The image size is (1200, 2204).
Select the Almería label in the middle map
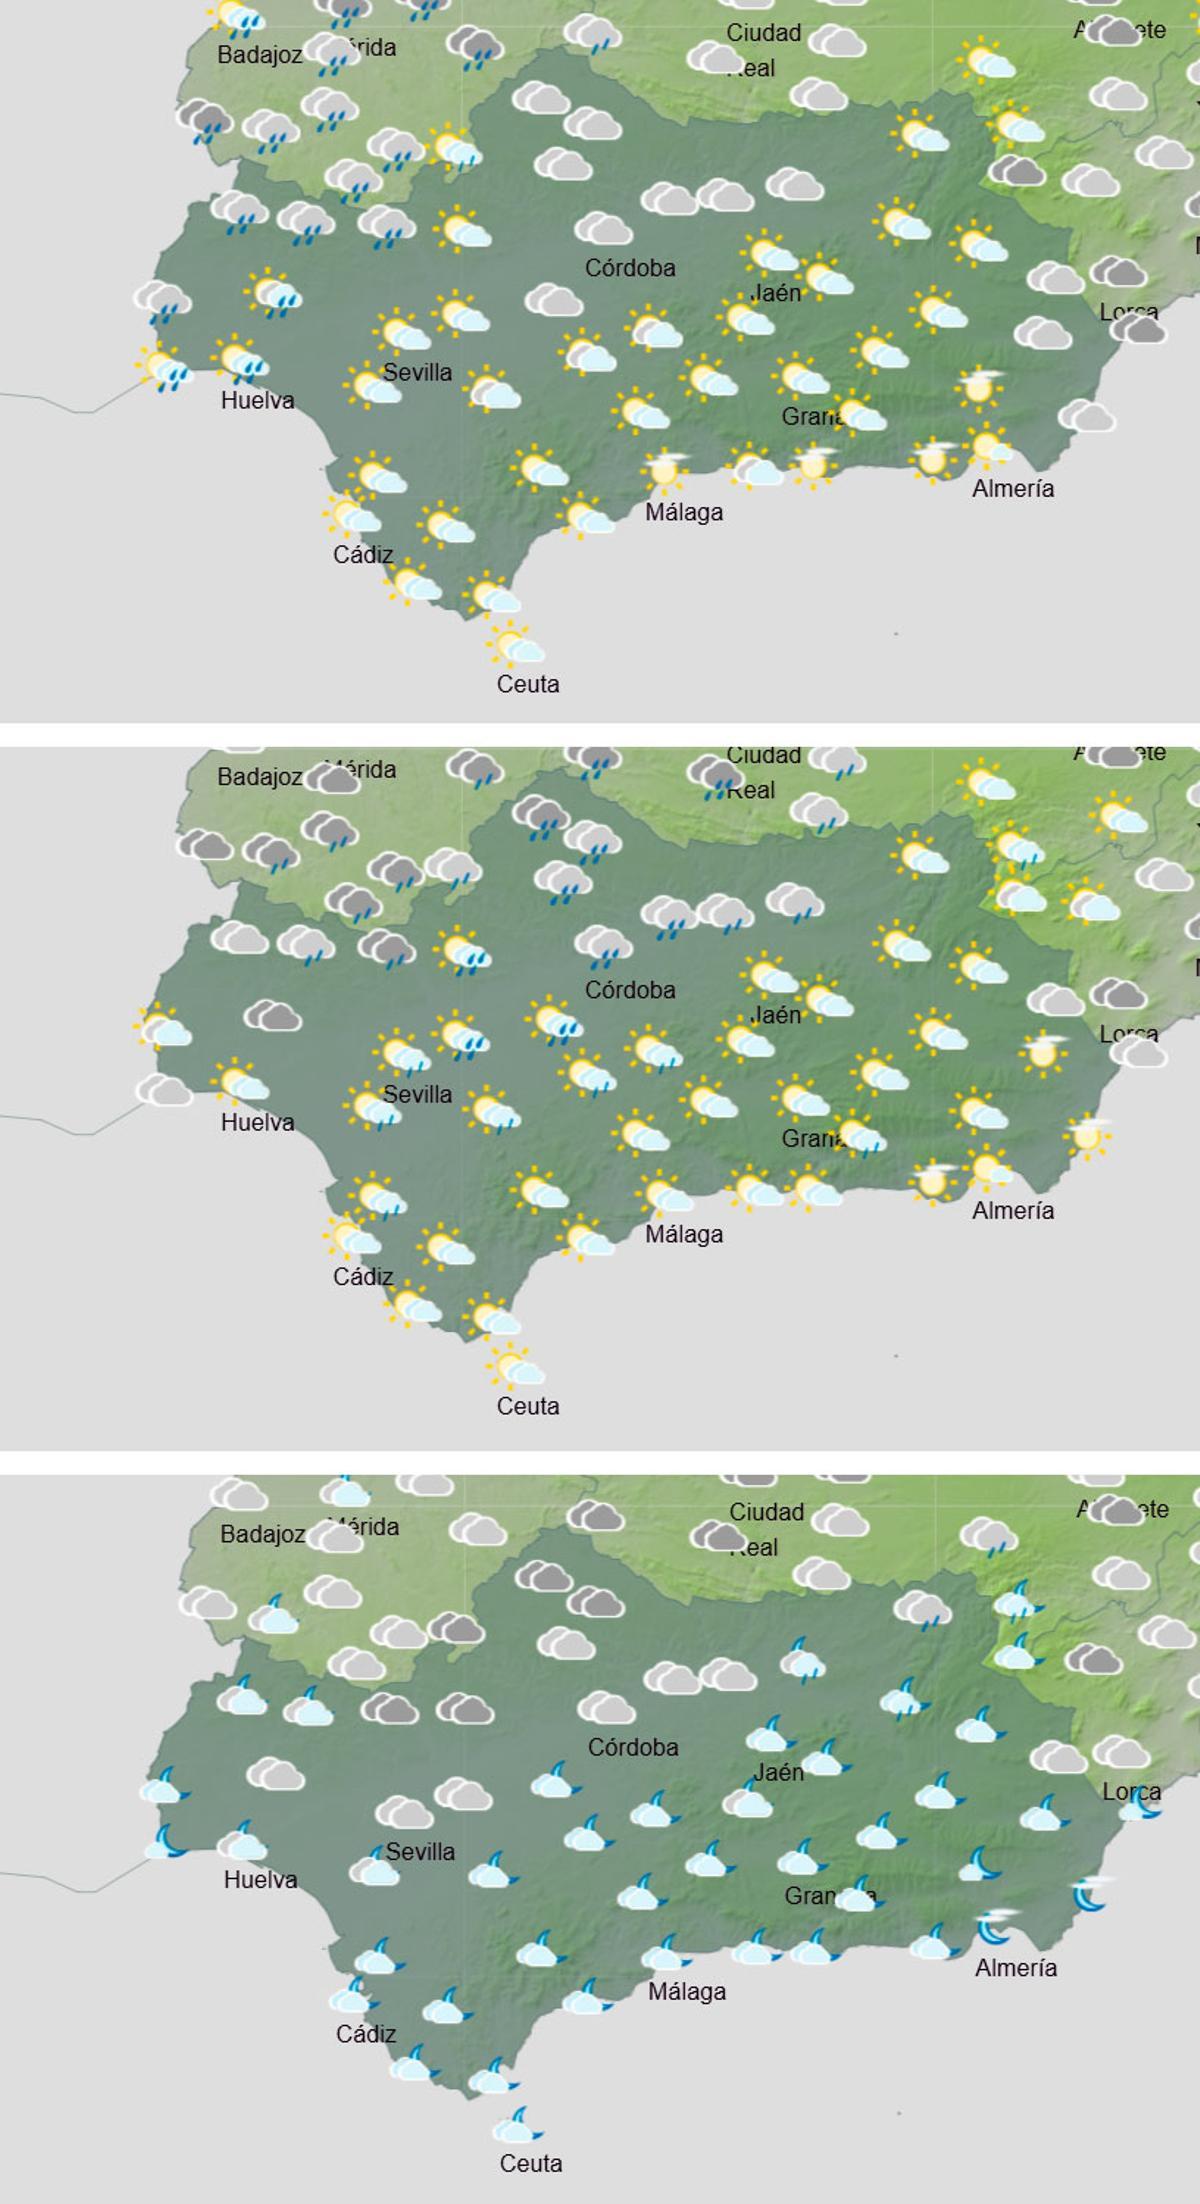tap(1013, 1210)
